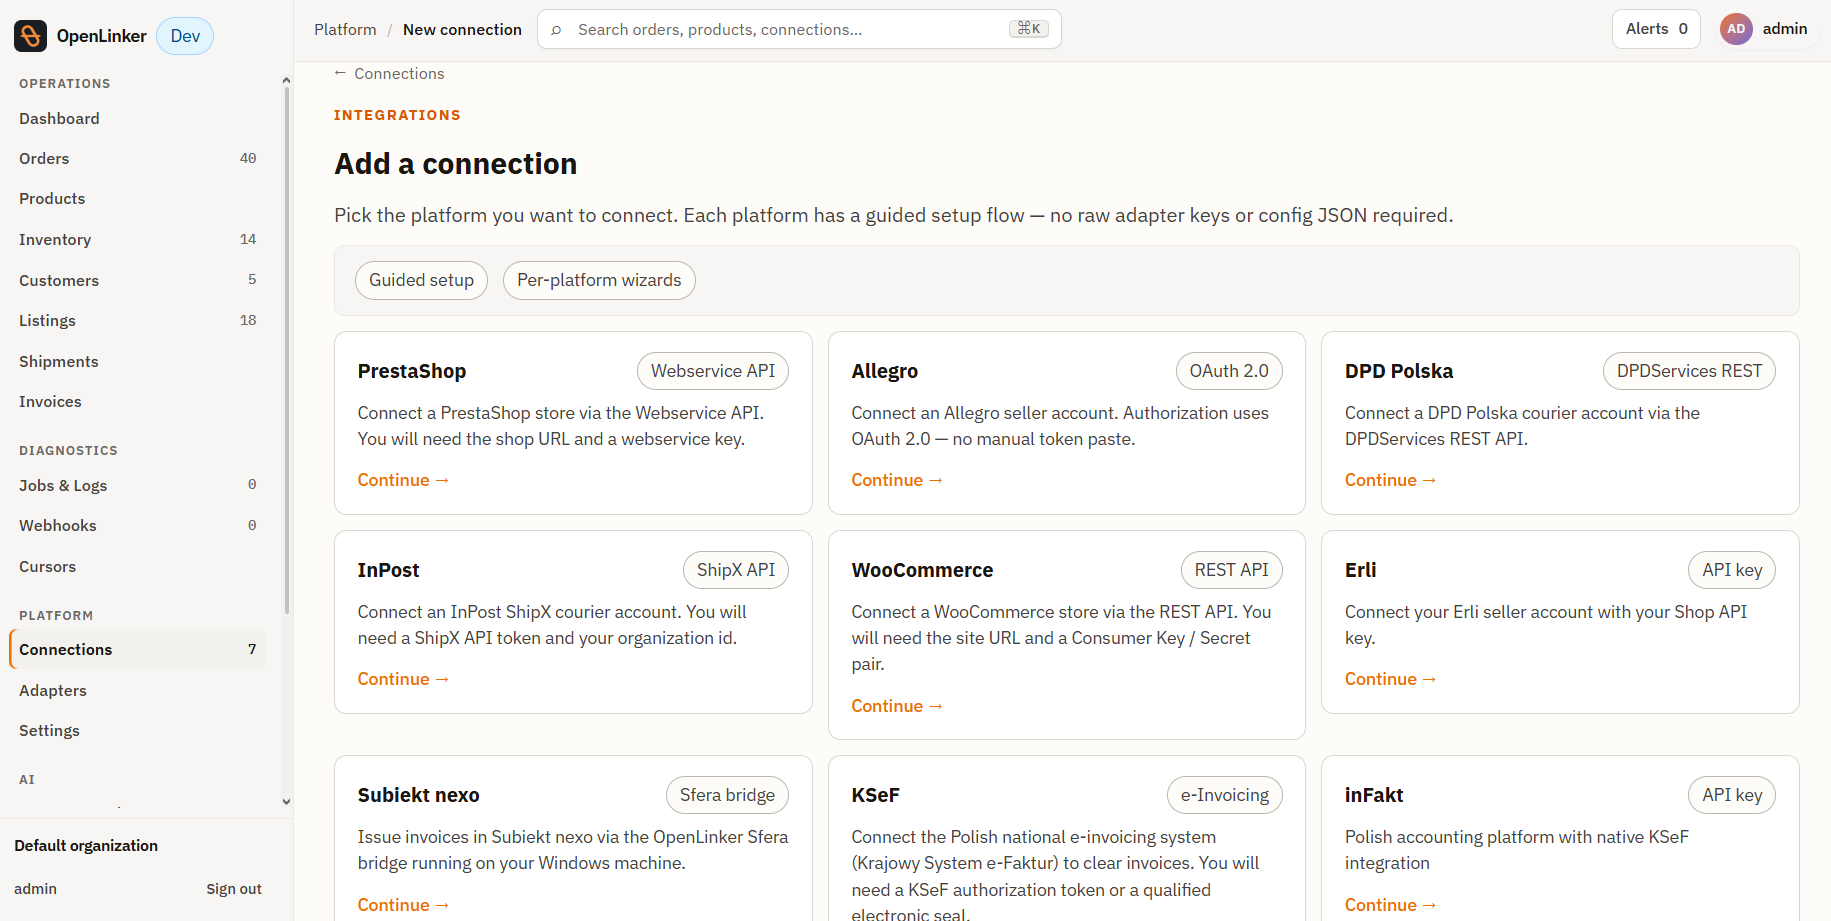1831x921 pixels.
Task: Click the Dev environment badge
Action: pos(185,36)
